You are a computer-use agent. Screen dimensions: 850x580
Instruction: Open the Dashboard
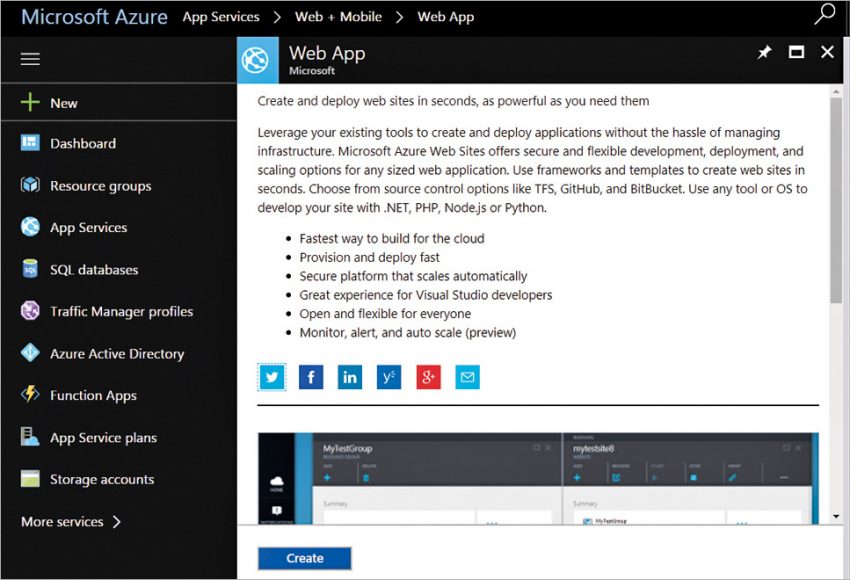point(83,143)
